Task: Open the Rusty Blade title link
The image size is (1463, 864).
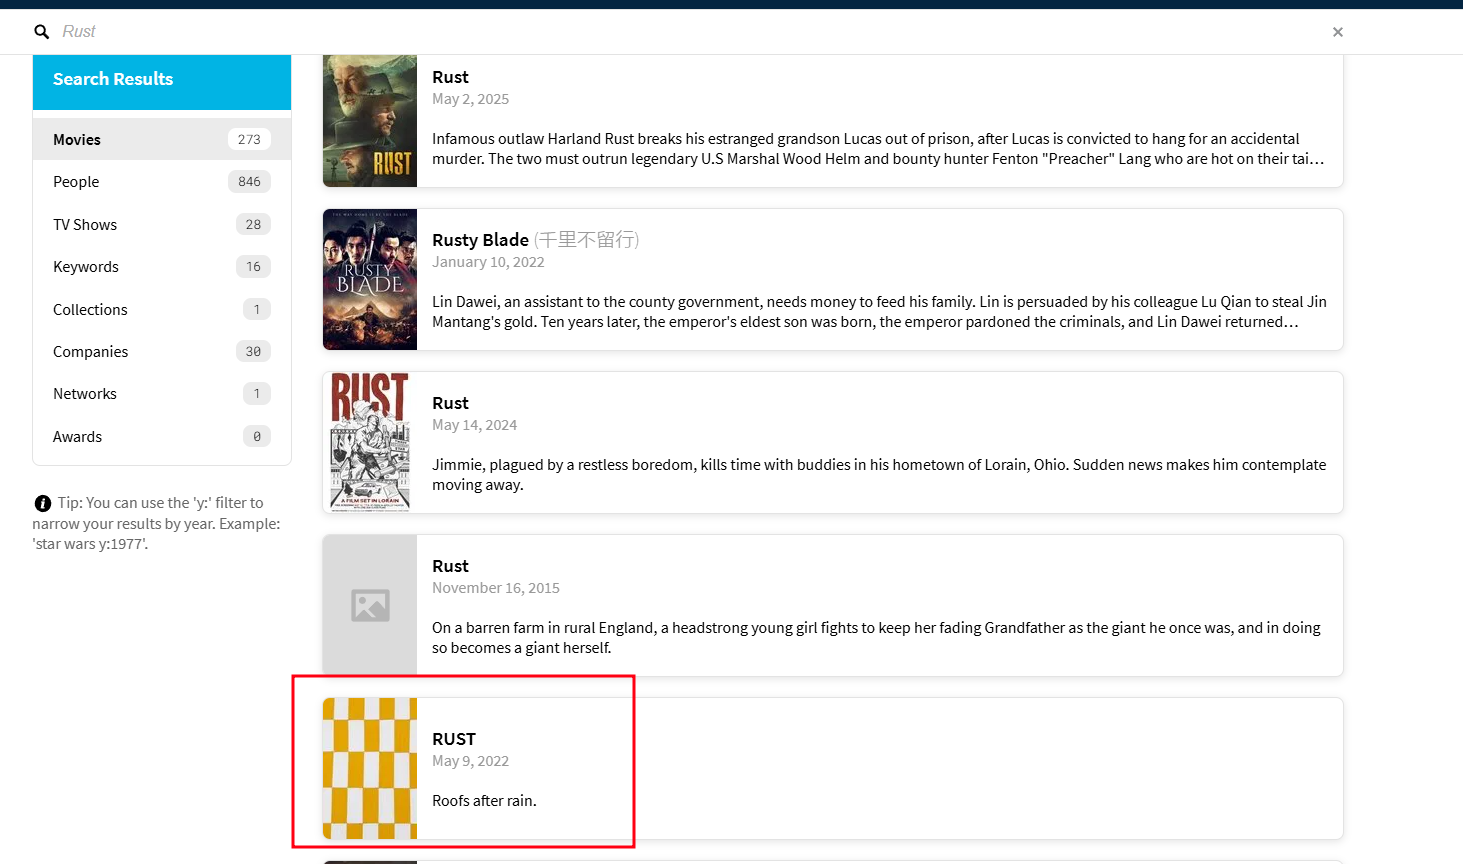Action: point(480,240)
